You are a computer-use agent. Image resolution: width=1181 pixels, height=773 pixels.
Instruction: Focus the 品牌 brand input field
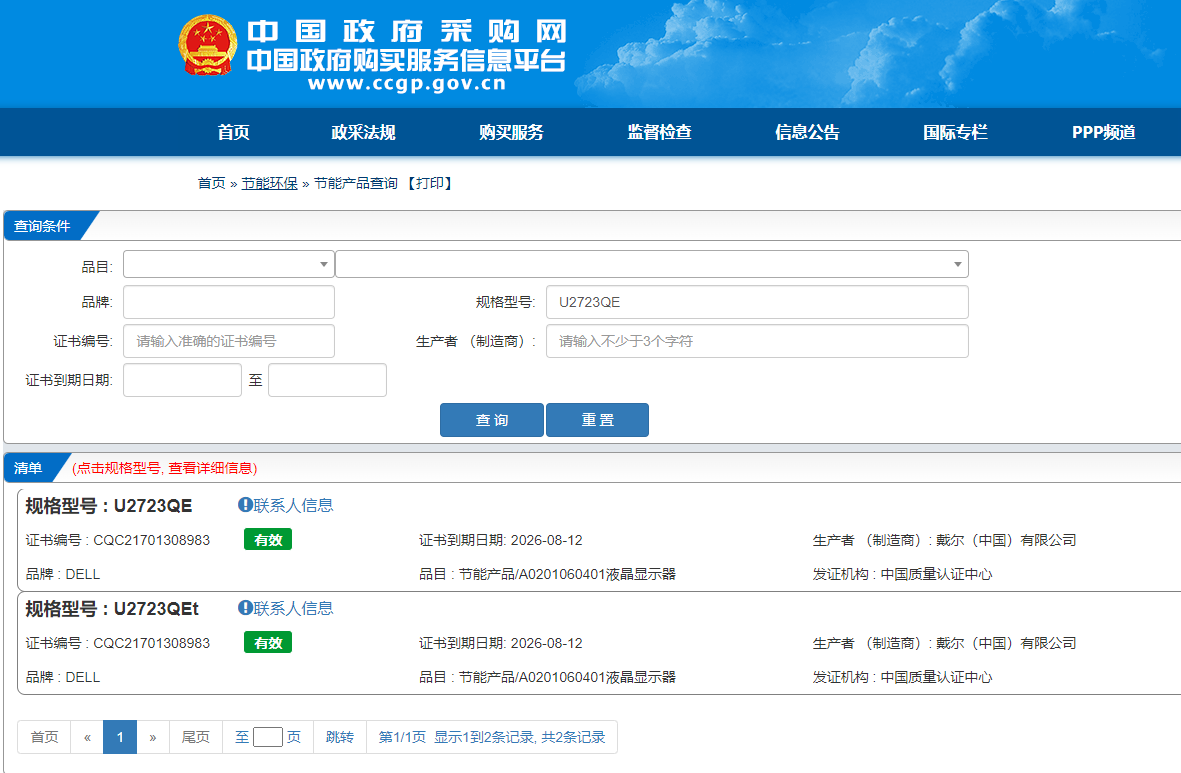tap(228, 302)
